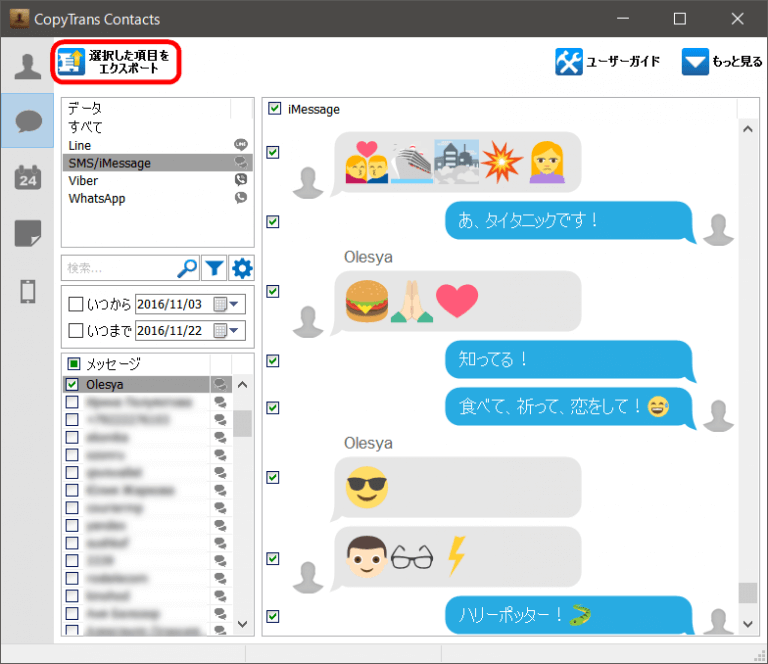Uncheck the 'ハリーポッター！' message checkbox
The image size is (768, 664).
tap(273, 617)
